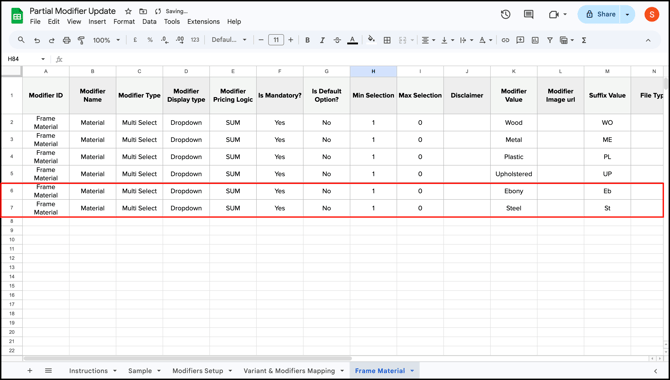Click the merge cells icon
Screen dimensions: 670x380
(403, 40)
